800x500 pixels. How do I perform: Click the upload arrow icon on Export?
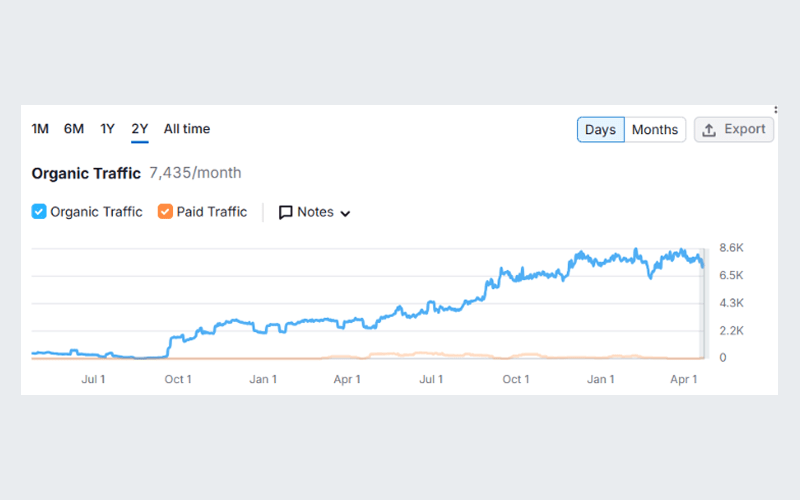click(x=709, y=130)
